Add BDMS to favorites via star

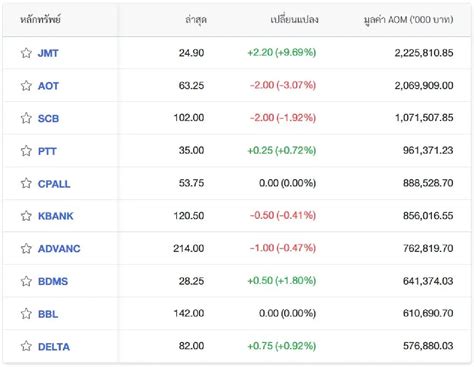26,281
